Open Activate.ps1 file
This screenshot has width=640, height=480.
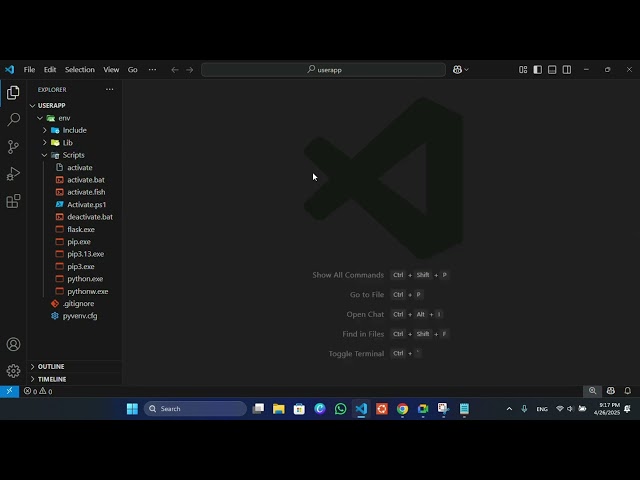tap(74, 204)
